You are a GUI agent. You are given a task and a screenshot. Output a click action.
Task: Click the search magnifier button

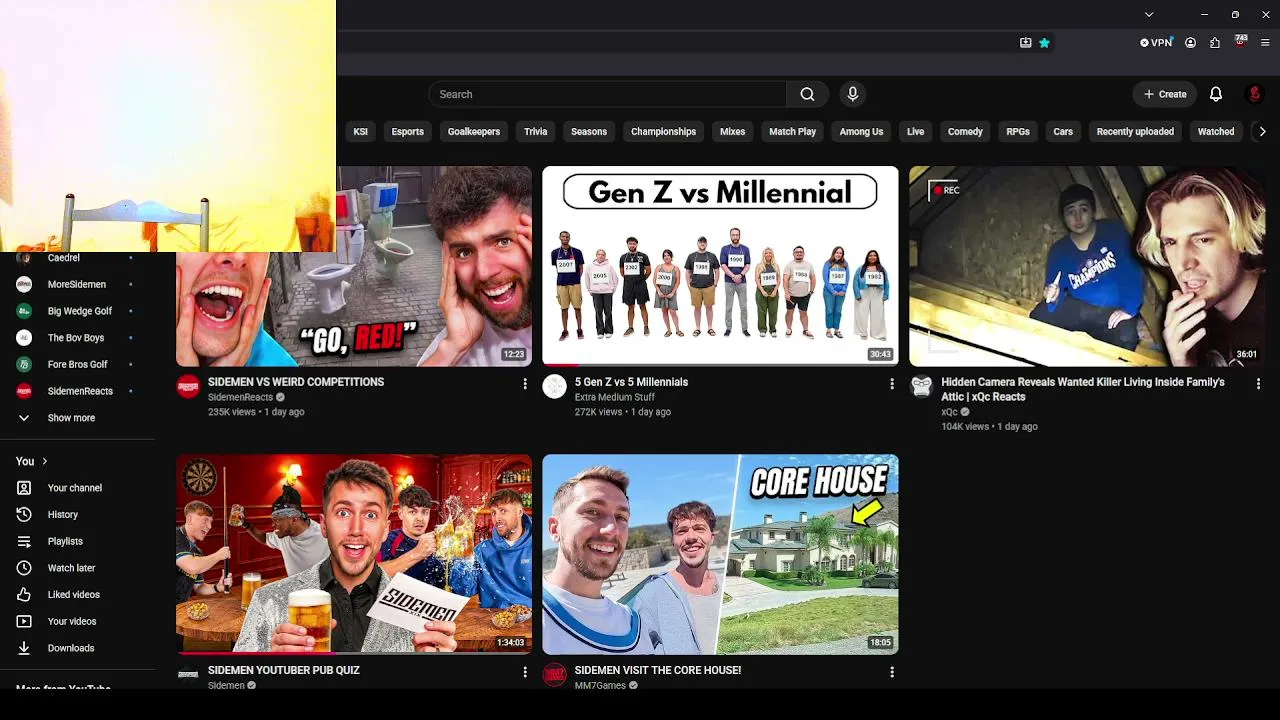tap(807, 94)
